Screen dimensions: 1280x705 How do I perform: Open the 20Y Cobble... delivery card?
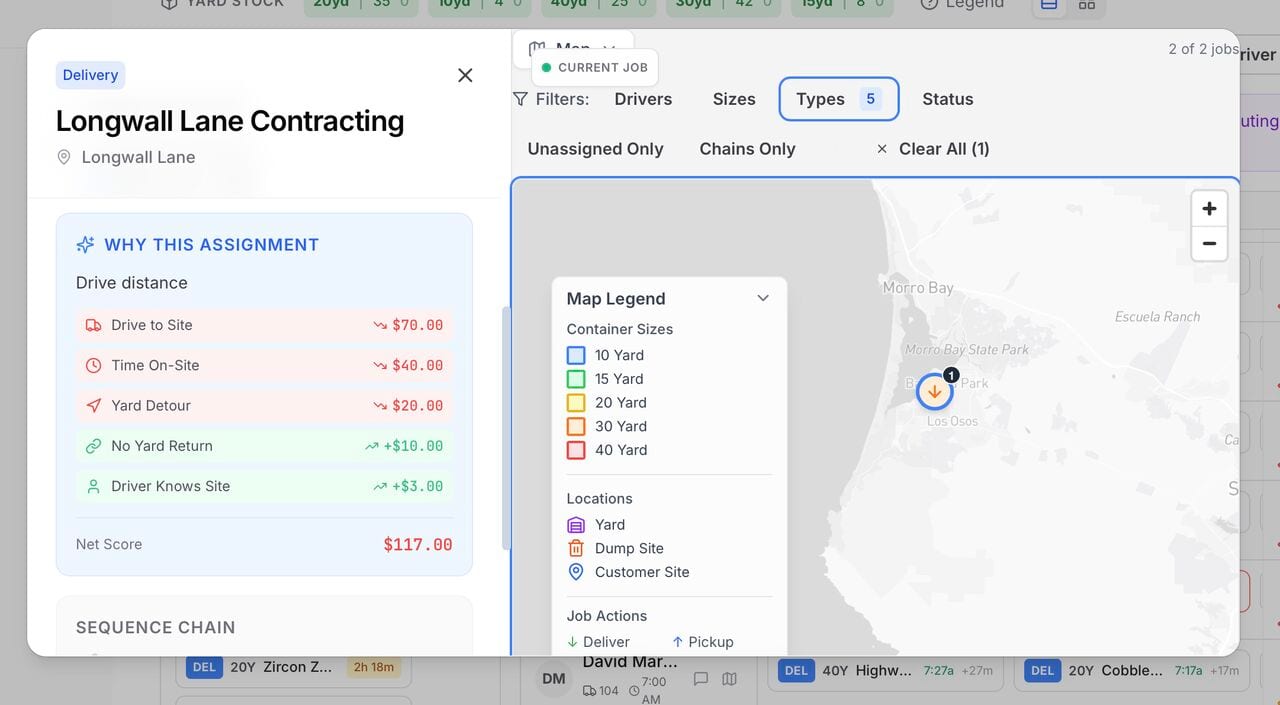point(1131,671)
